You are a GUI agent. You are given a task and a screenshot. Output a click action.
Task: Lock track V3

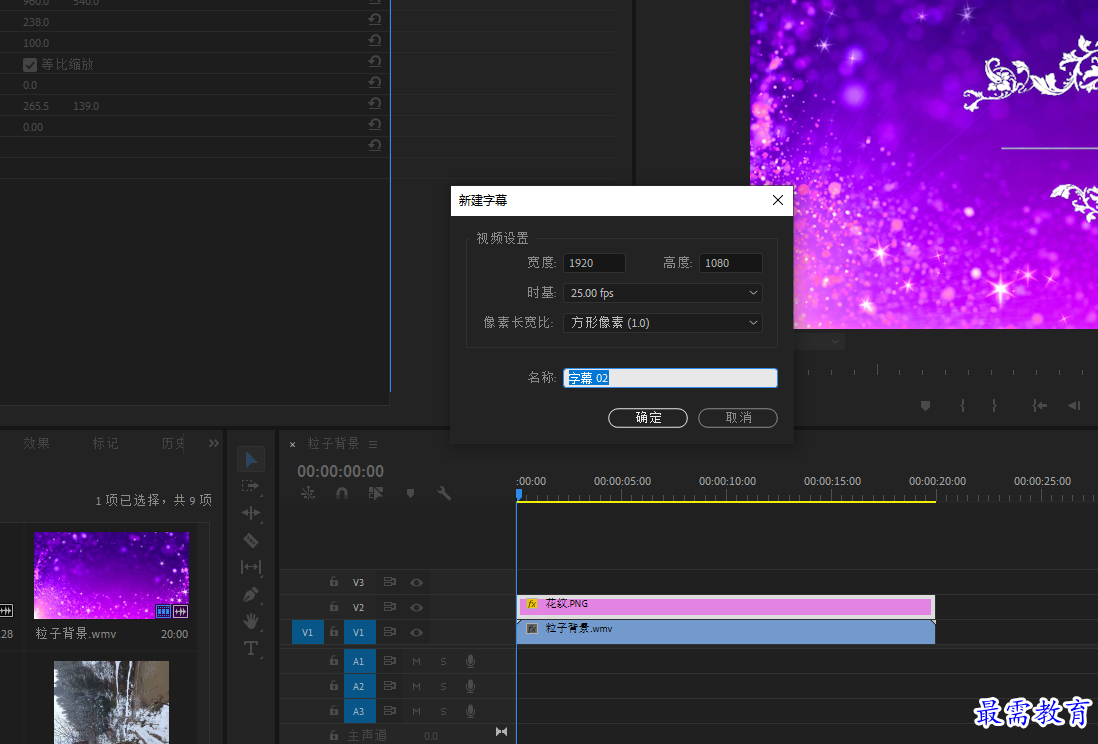[x=334, y=581]
